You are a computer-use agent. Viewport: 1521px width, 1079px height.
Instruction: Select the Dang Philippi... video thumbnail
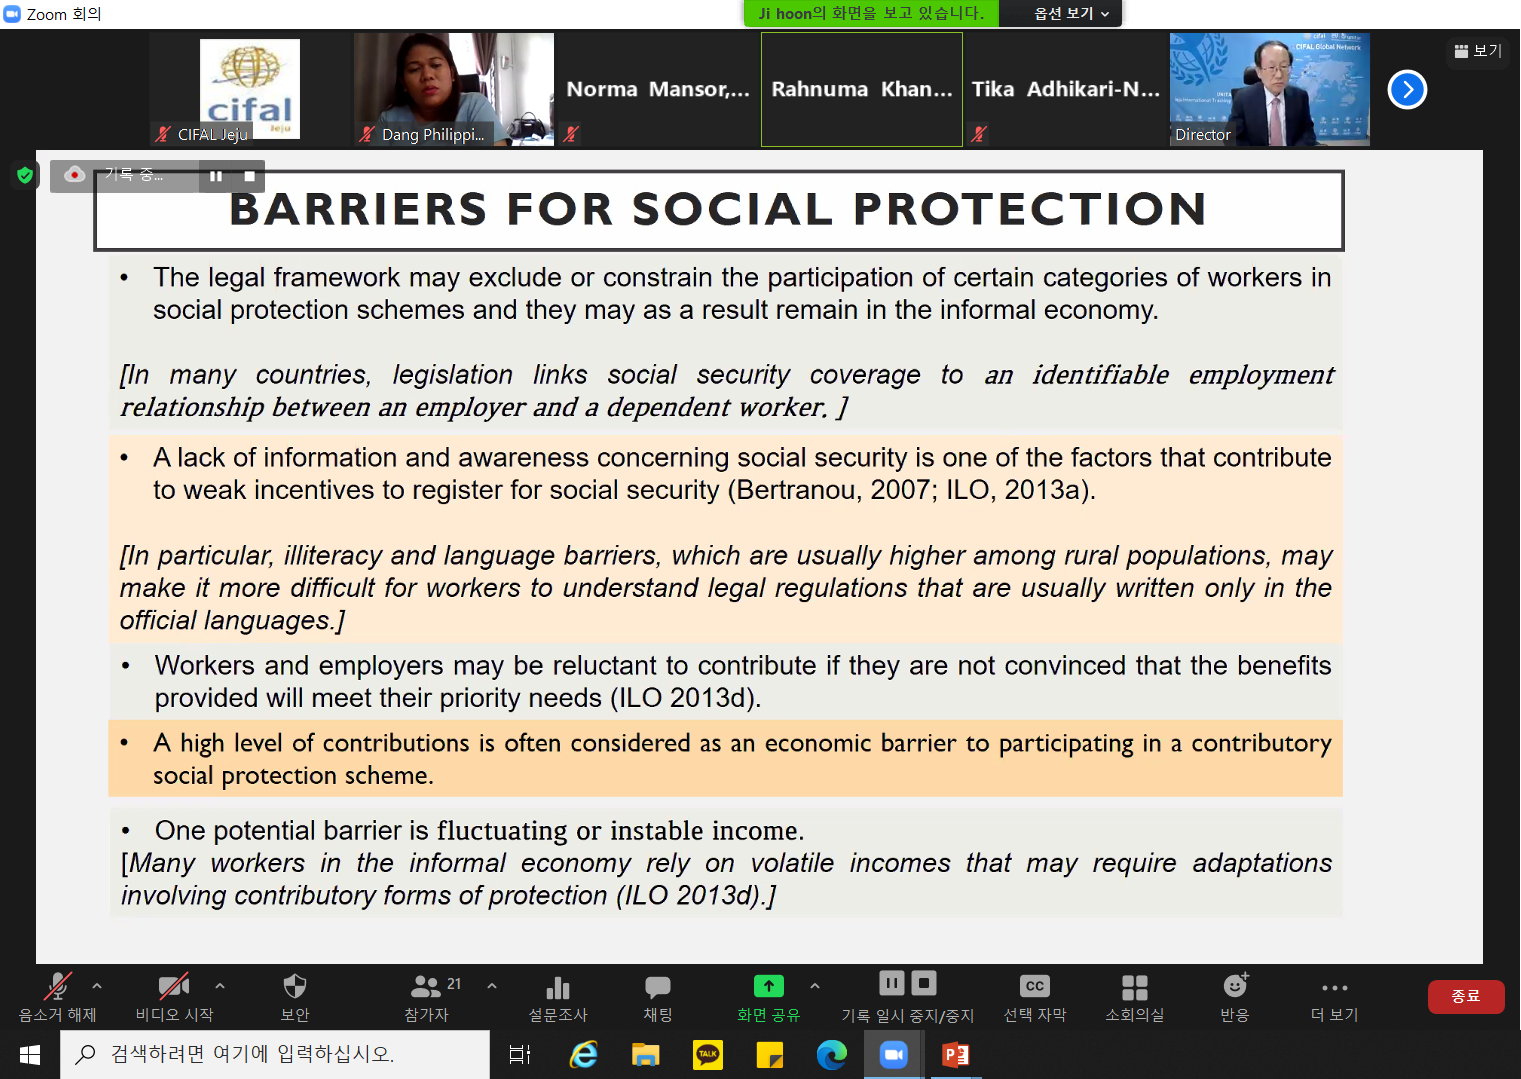pos(454,90)
